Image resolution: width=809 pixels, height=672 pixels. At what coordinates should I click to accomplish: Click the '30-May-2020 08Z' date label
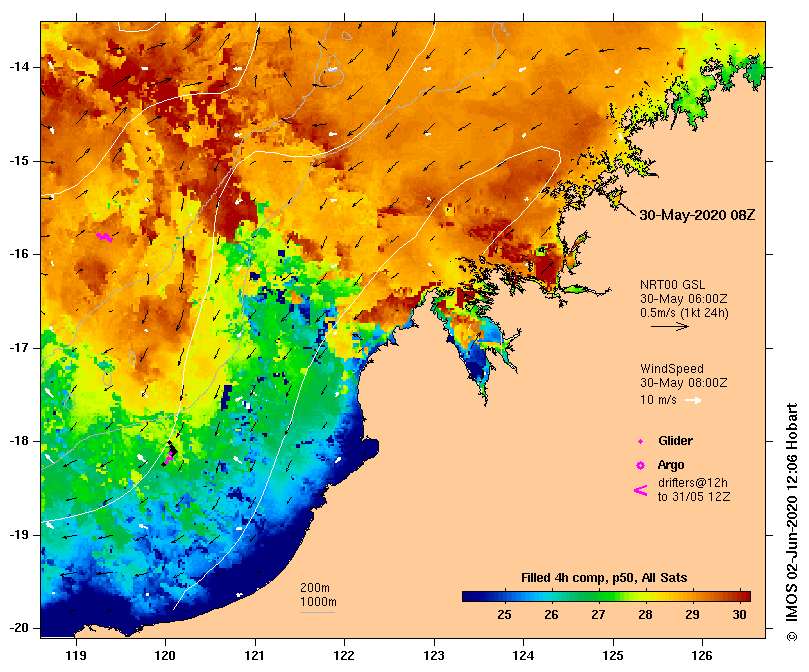tap(697, 215)
